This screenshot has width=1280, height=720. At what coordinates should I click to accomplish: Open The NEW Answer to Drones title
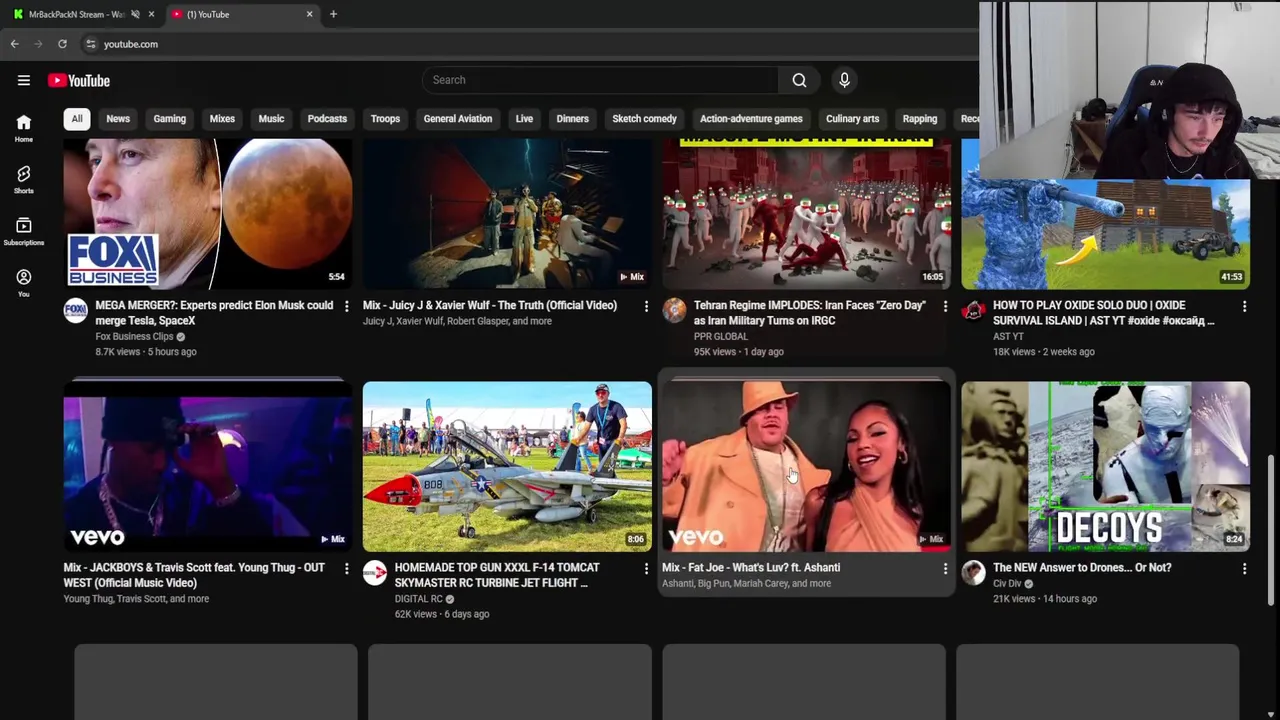pos(1082,568)
